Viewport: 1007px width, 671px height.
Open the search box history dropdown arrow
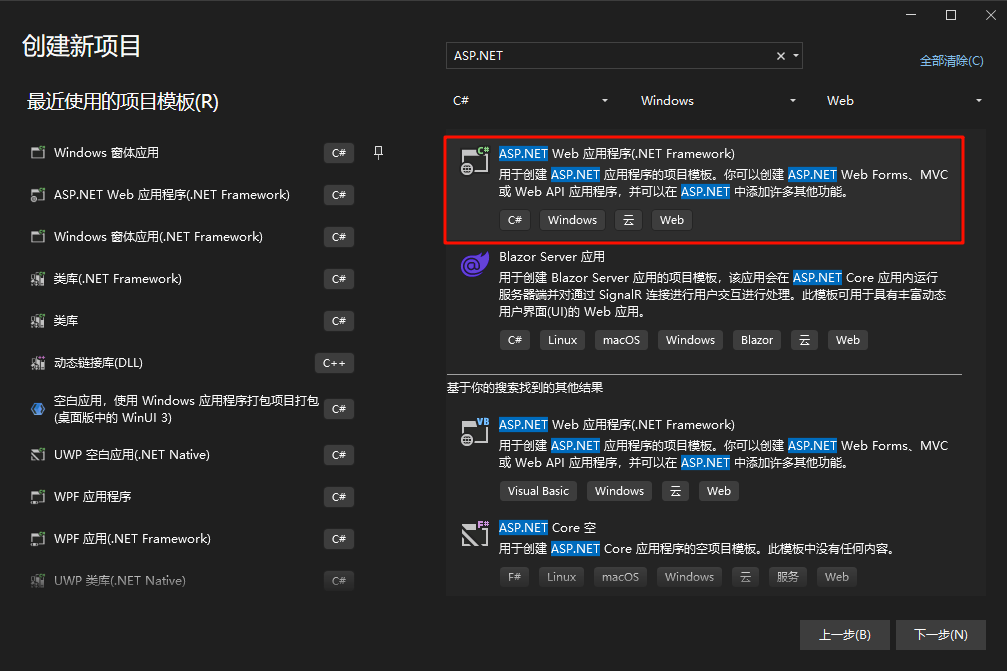(796, 56)
